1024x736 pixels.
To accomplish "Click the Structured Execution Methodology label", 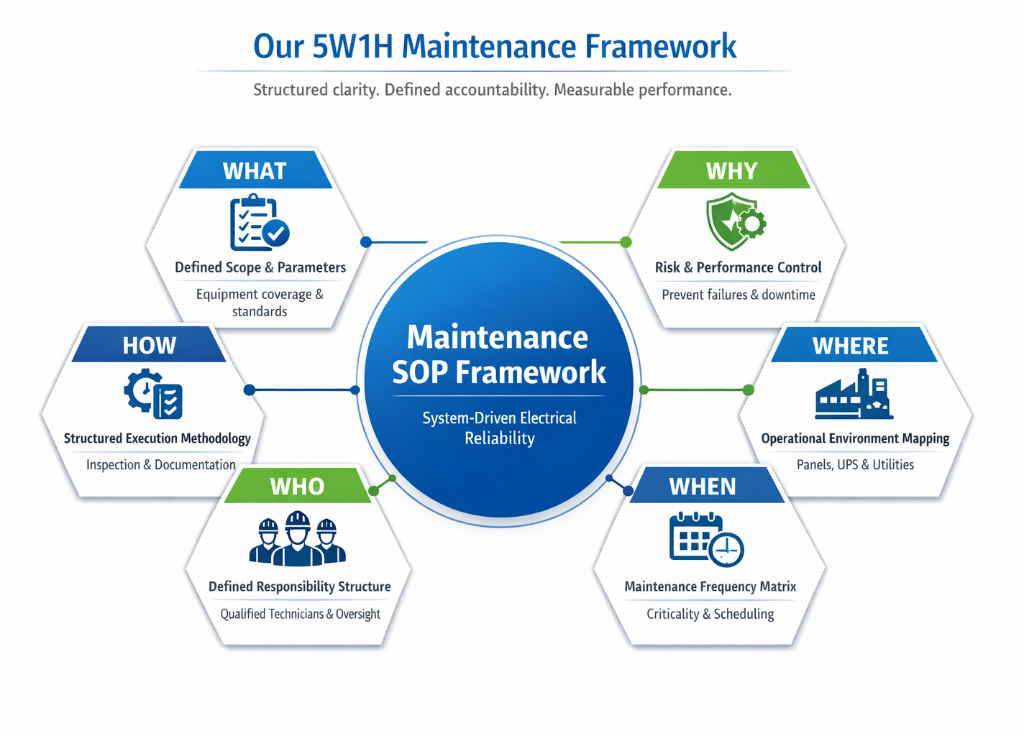I will pyautogui.click(x=157, y=438).
